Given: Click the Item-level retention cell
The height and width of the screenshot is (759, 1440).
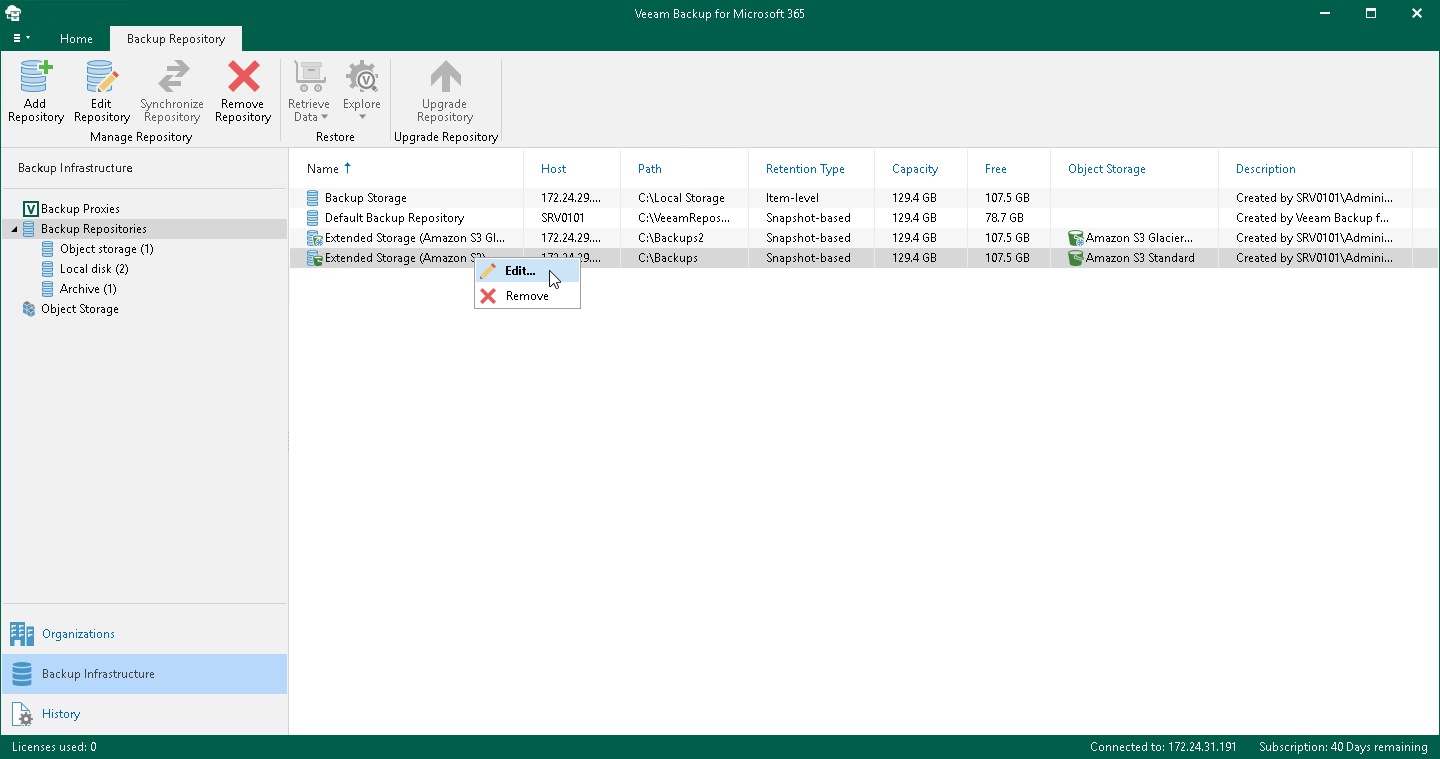Looking at the screenshot, I should click(x=793, y=198).
